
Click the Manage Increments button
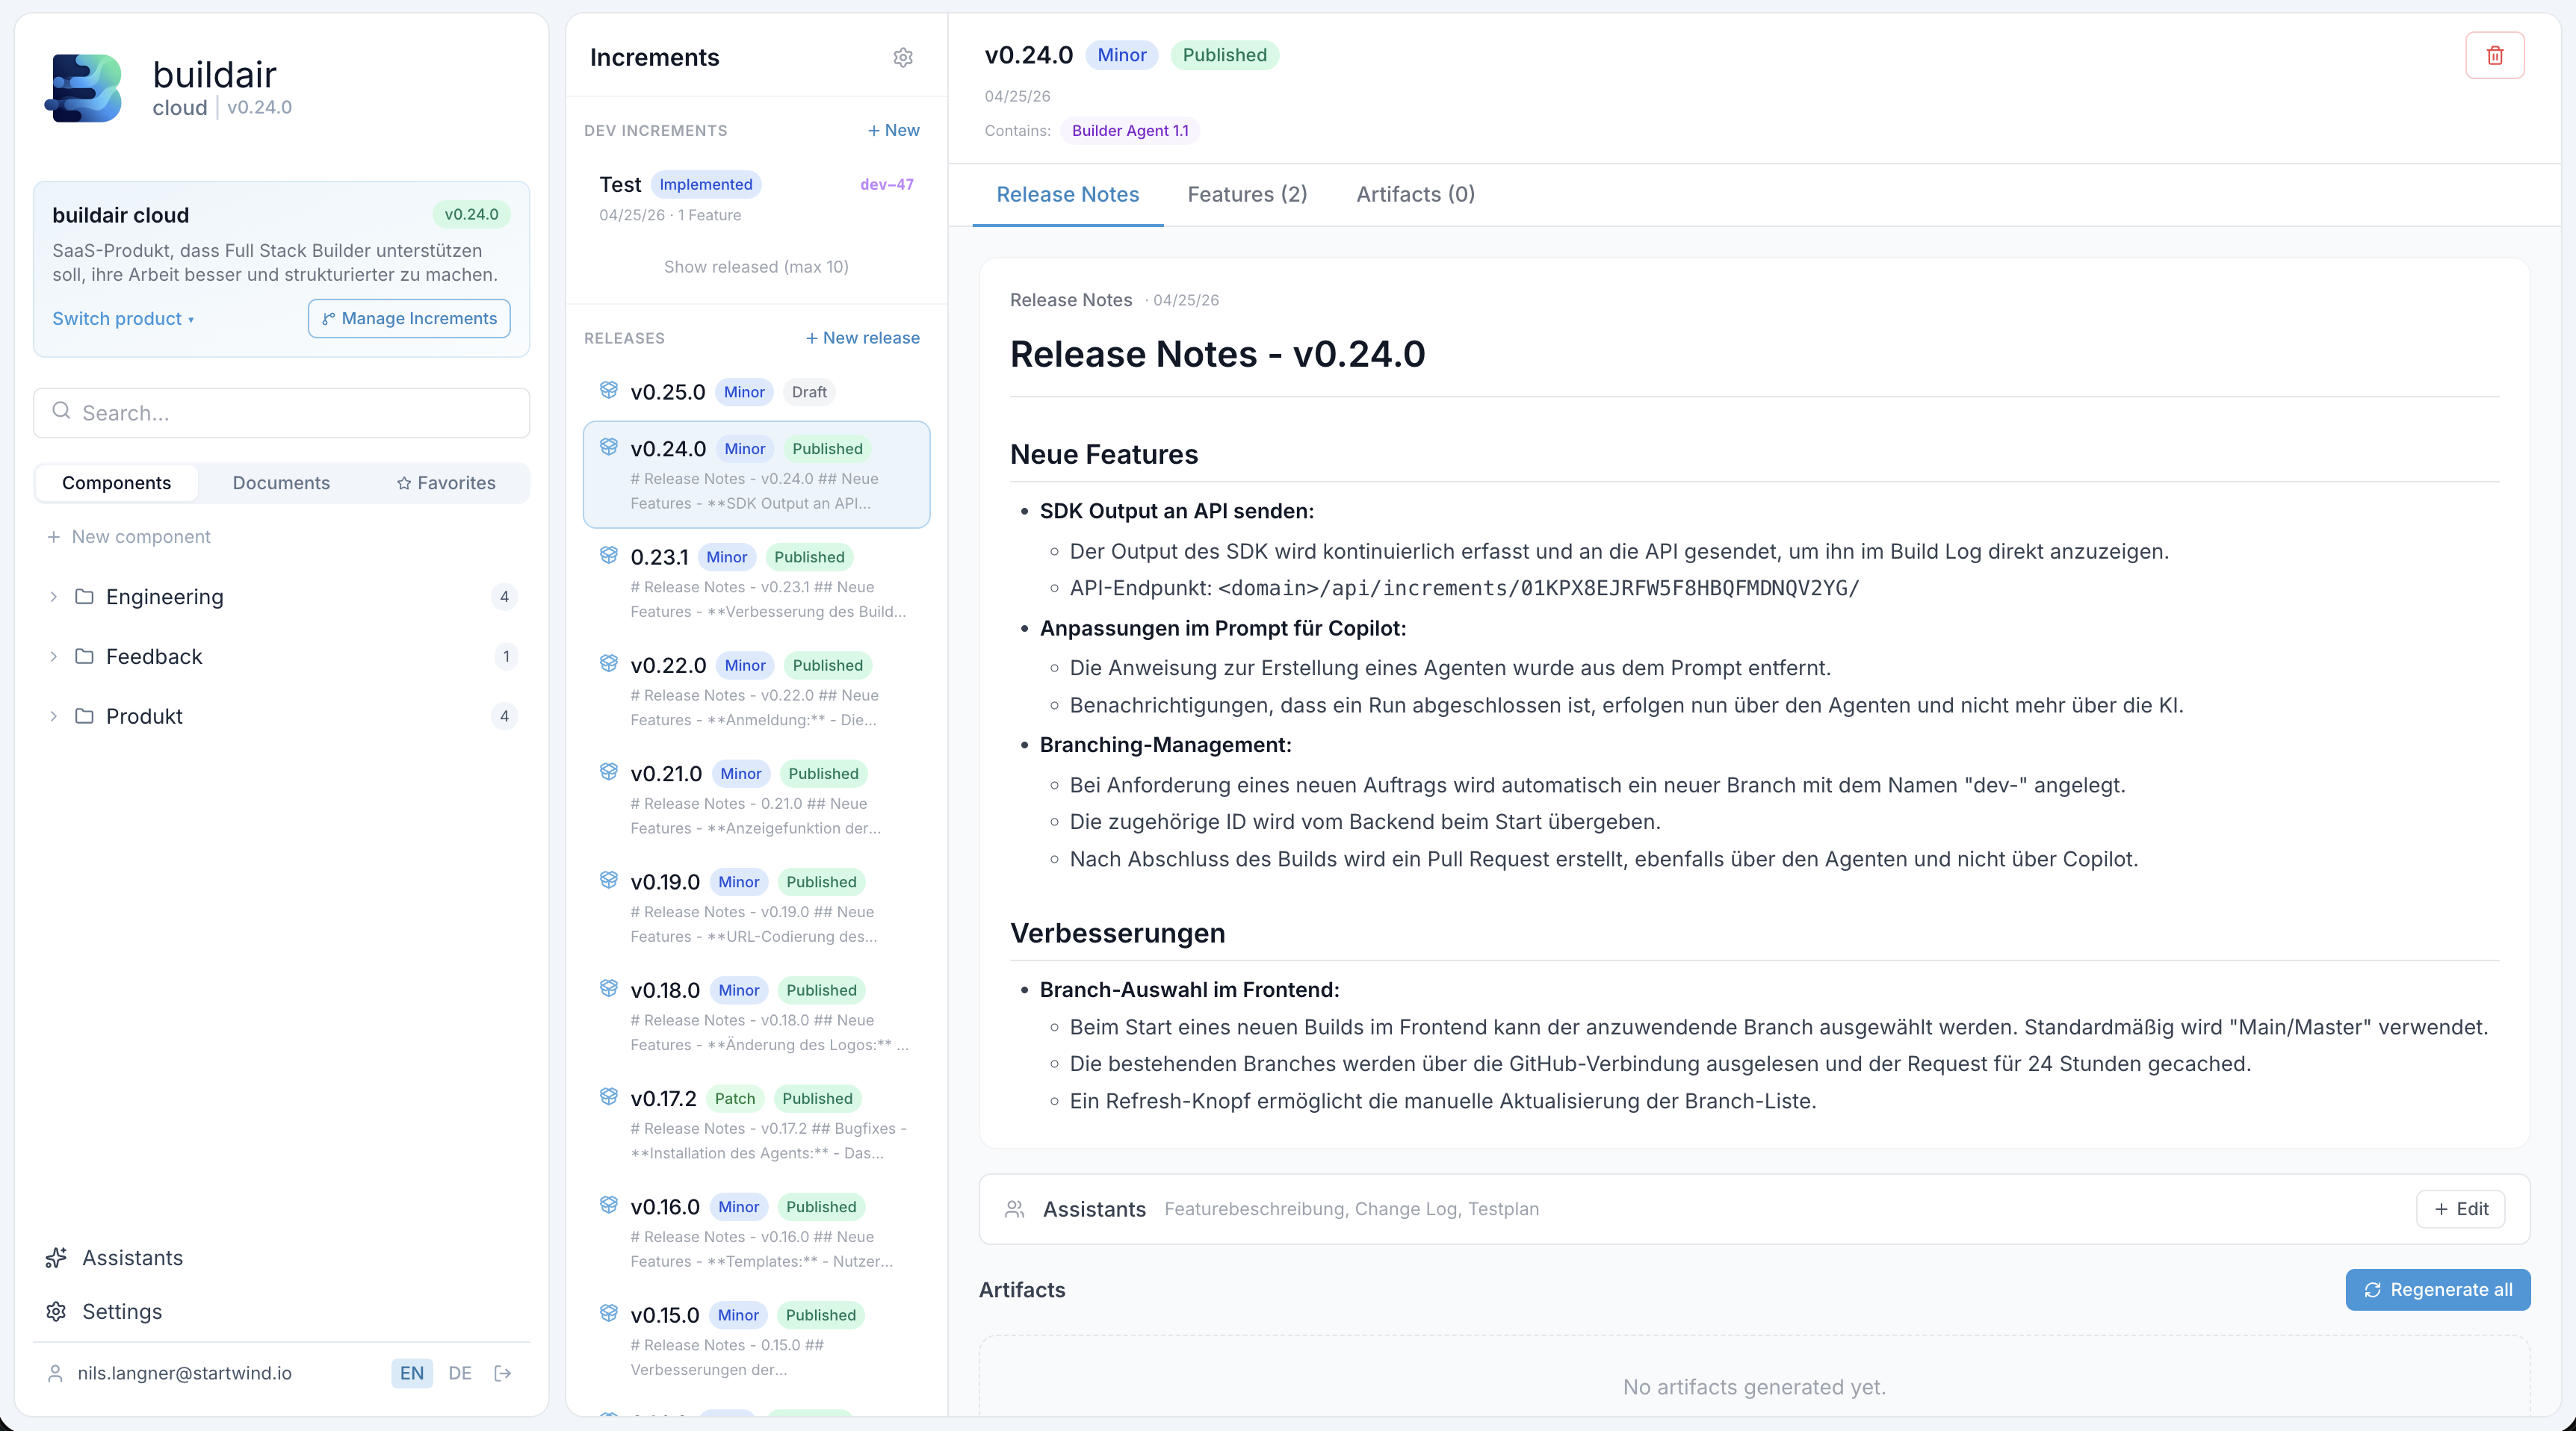click(408, 319)
